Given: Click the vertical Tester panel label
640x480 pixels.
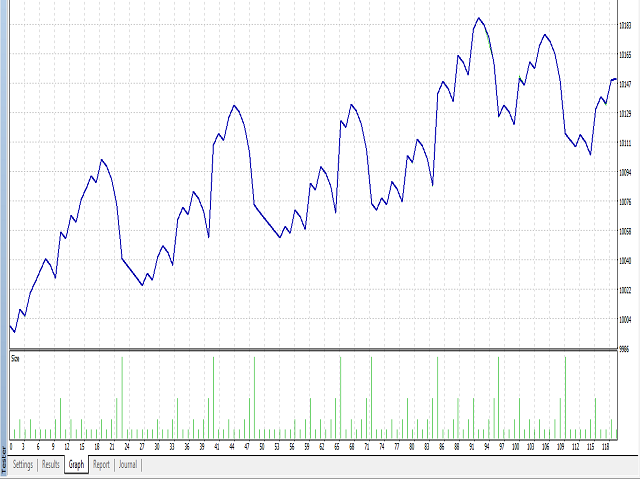Looking at the screenshot, I should pos(4,461).
